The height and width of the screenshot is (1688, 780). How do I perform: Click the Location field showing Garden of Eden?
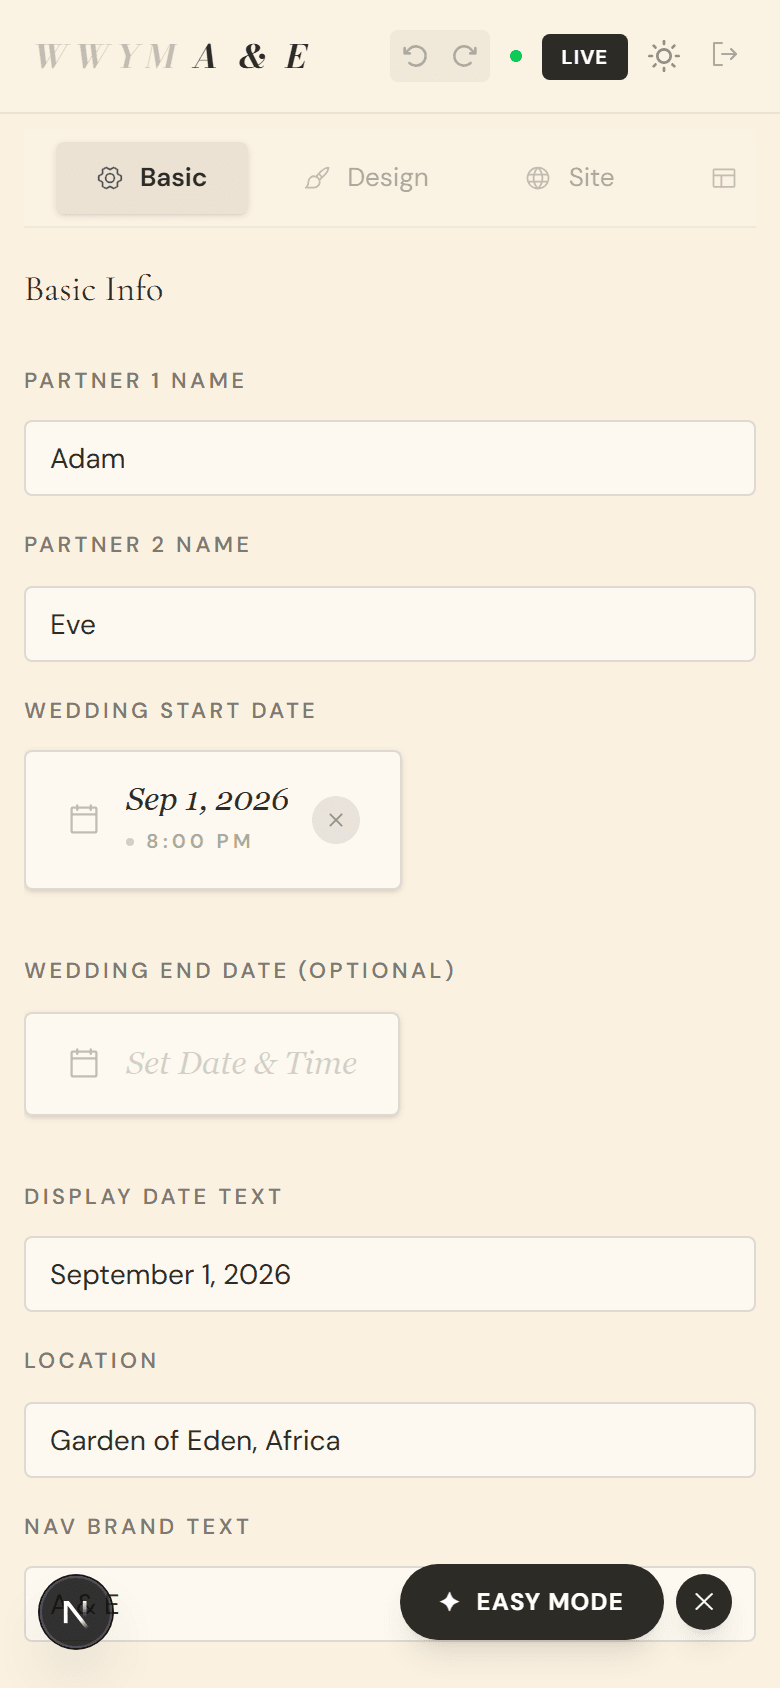pos(390,1440)
